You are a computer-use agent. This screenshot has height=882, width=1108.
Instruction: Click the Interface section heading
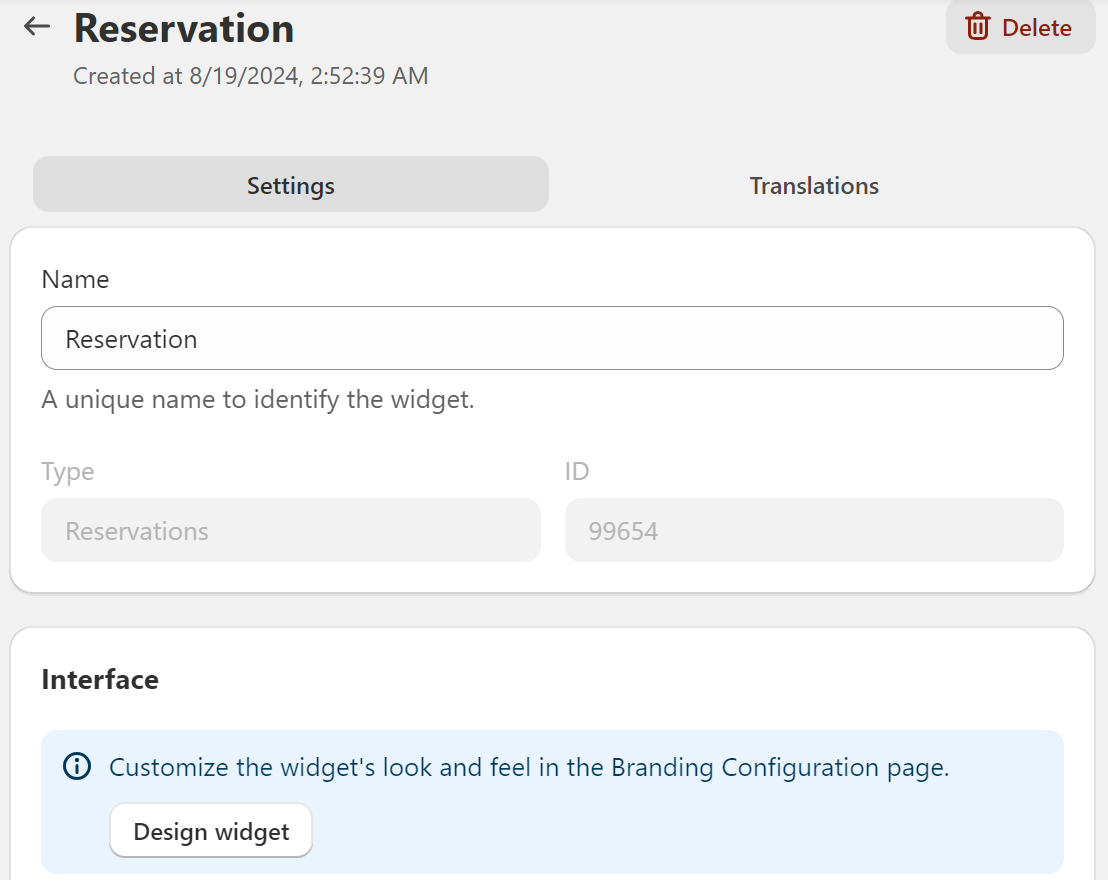(x=100, y=679)
